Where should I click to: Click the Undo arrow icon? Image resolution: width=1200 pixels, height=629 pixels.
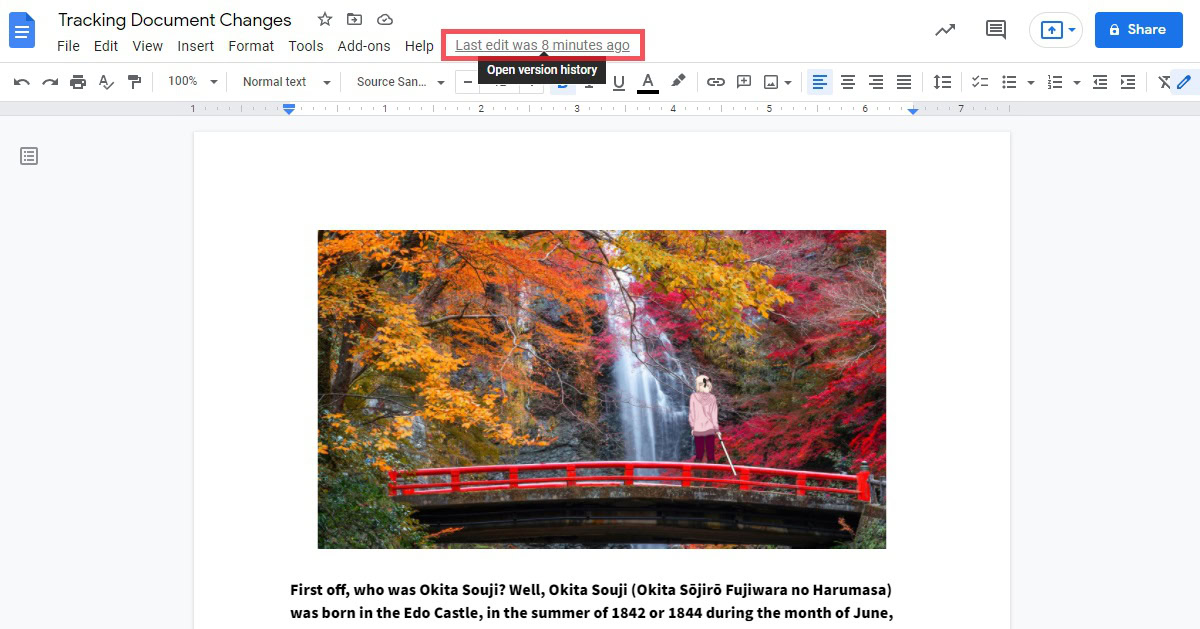coord(22,82)
